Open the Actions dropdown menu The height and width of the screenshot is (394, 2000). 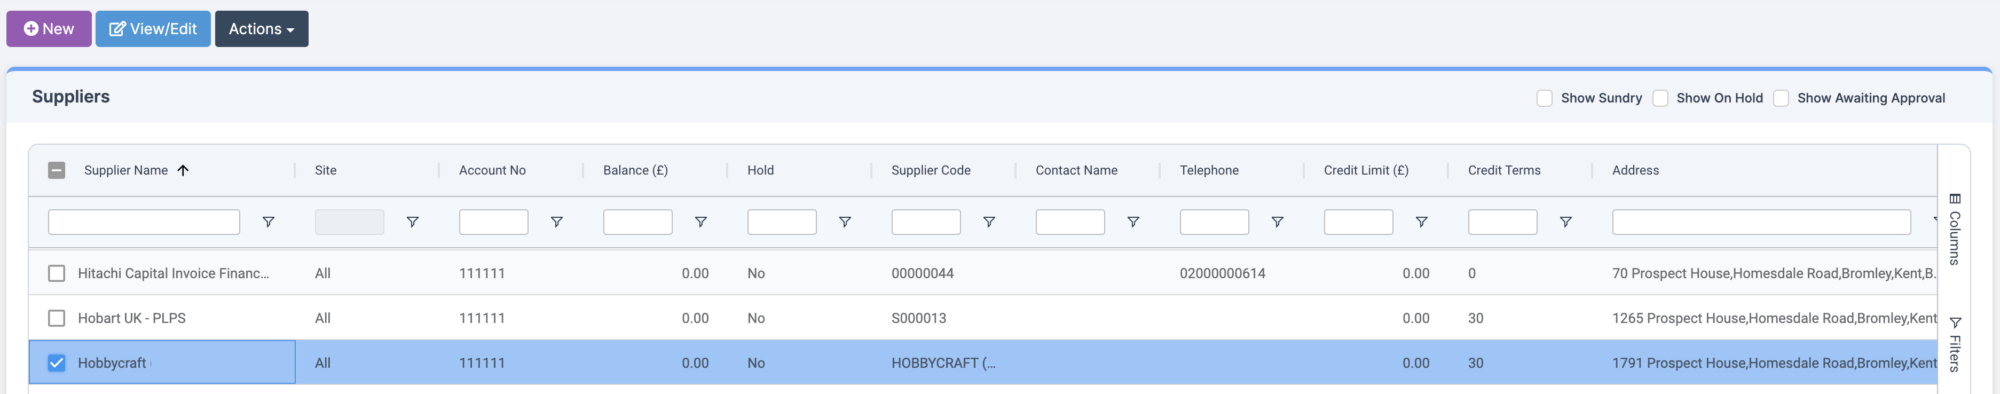(x=262, y=29)
